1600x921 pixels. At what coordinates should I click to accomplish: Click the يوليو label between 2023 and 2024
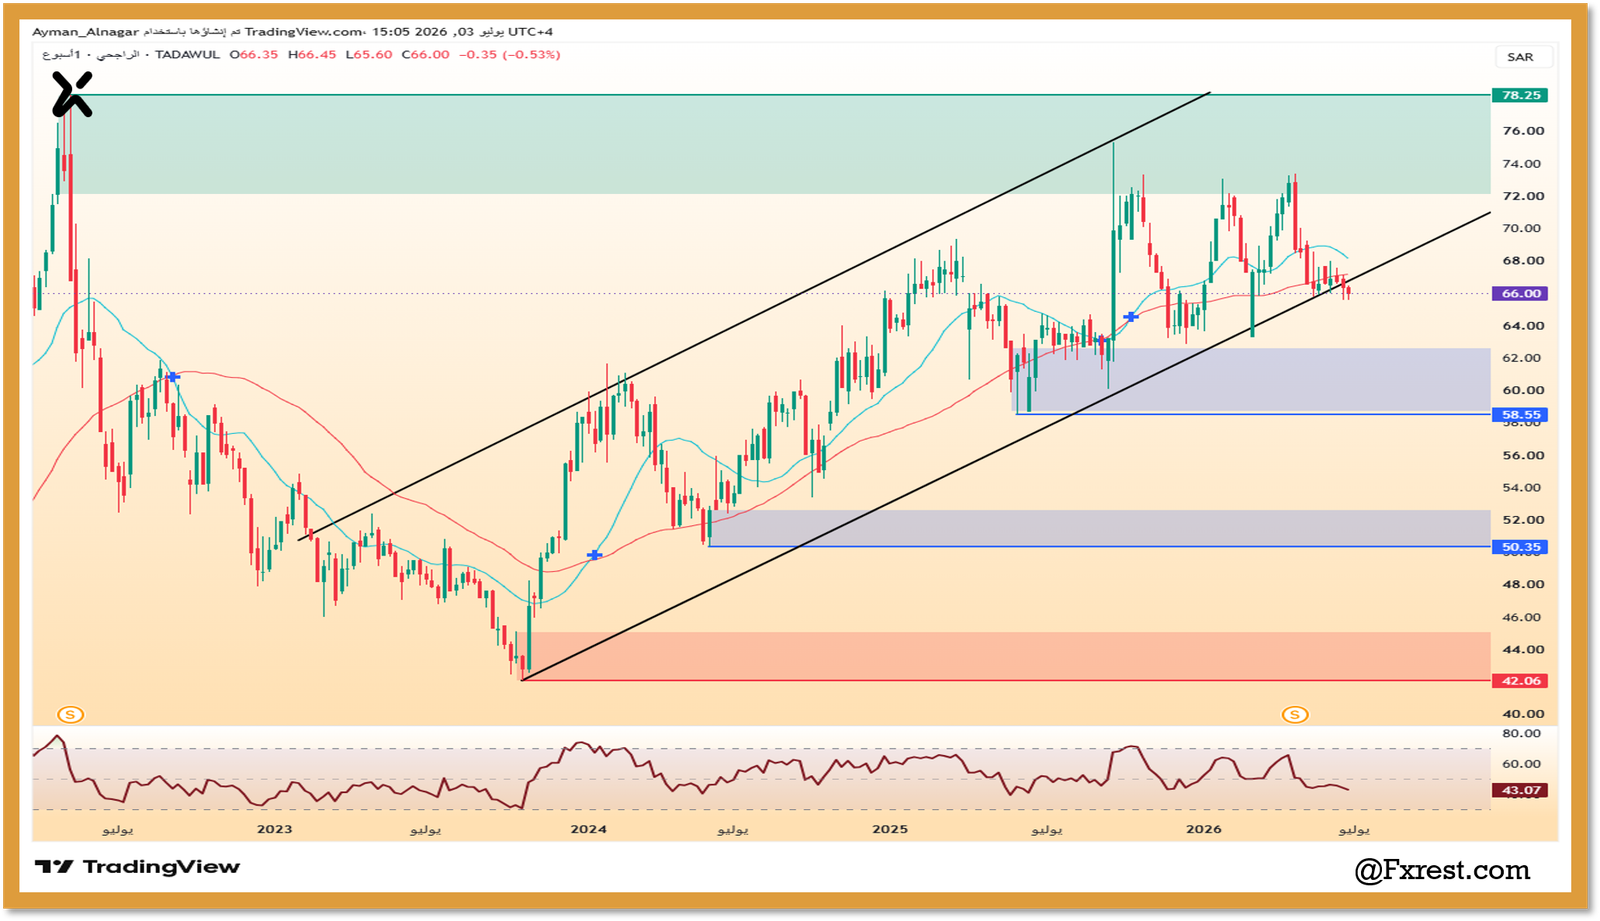(x=425, y=830)
